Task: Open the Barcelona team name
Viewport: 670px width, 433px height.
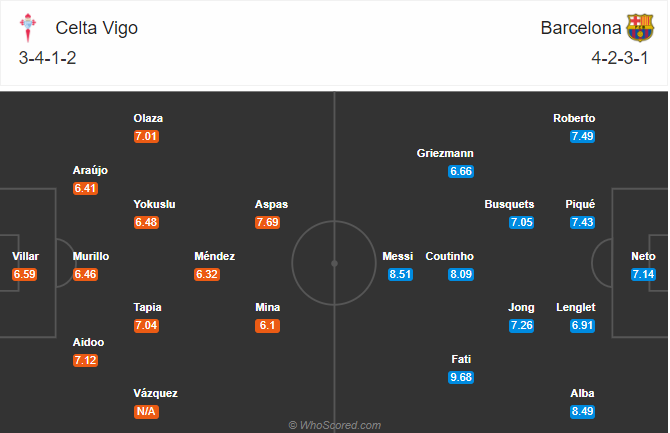Action: coord(581,28)
